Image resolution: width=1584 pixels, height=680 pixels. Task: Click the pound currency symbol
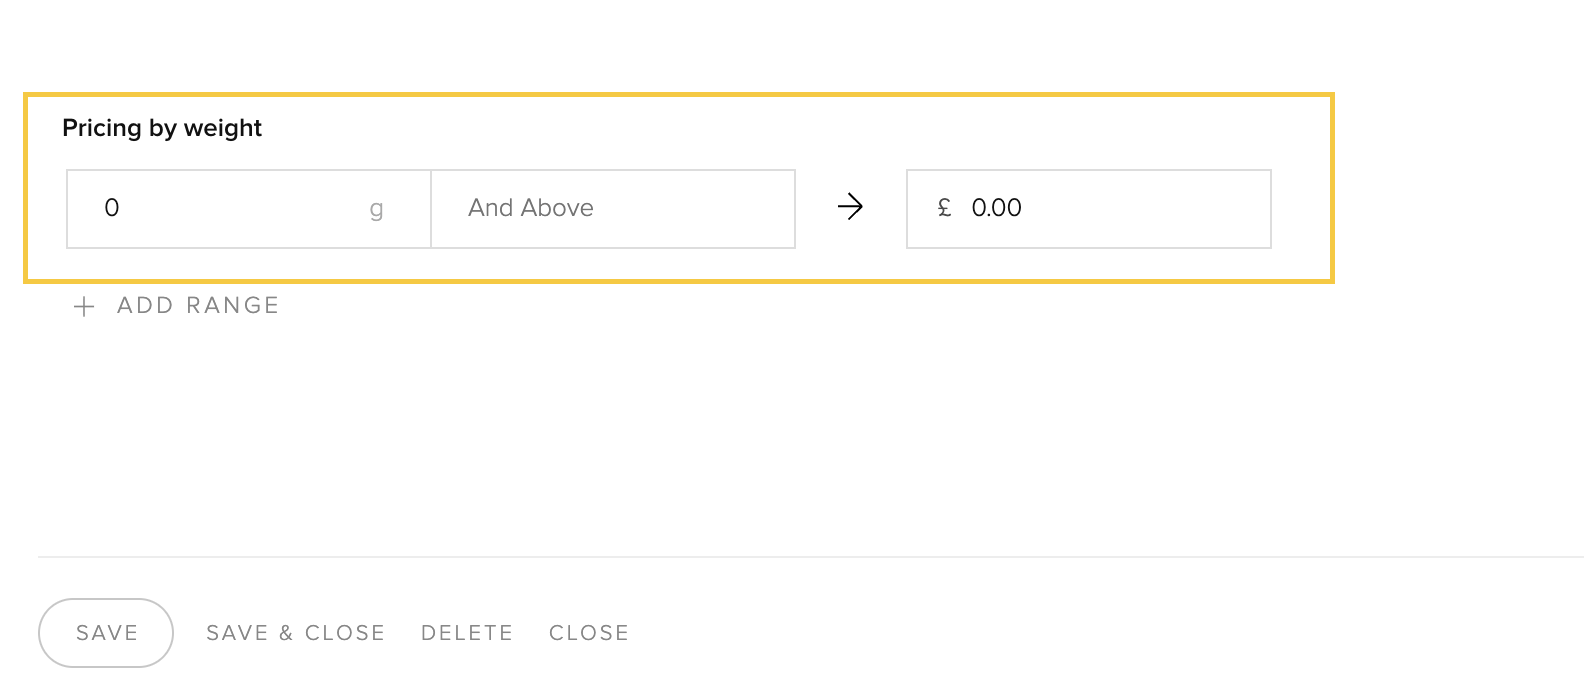[944, 208]
